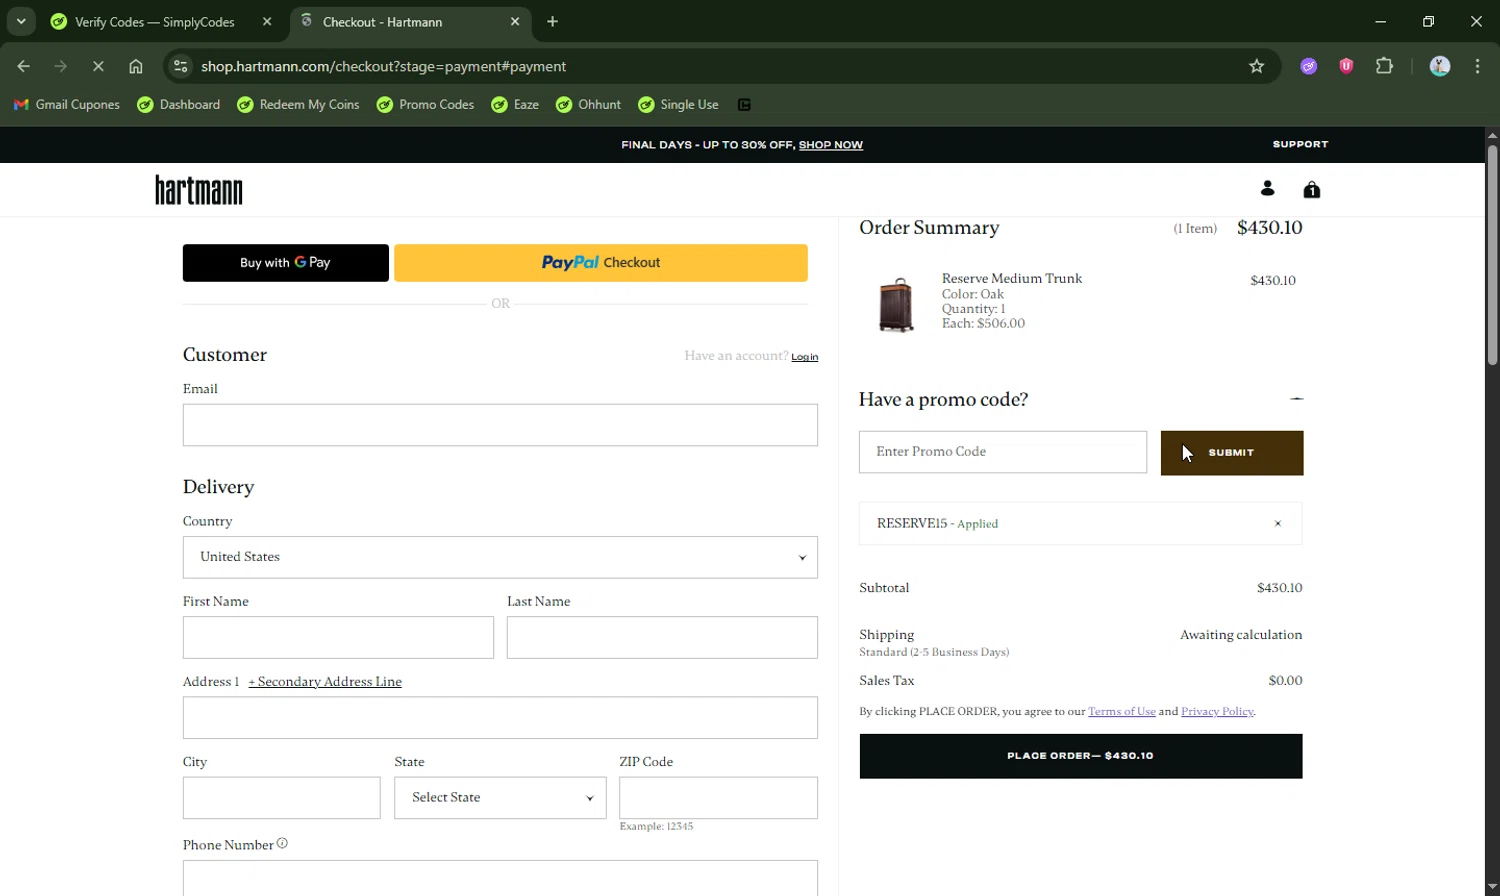
Task: Open the Ohhunt bookmark
Action: click(588, 104)
